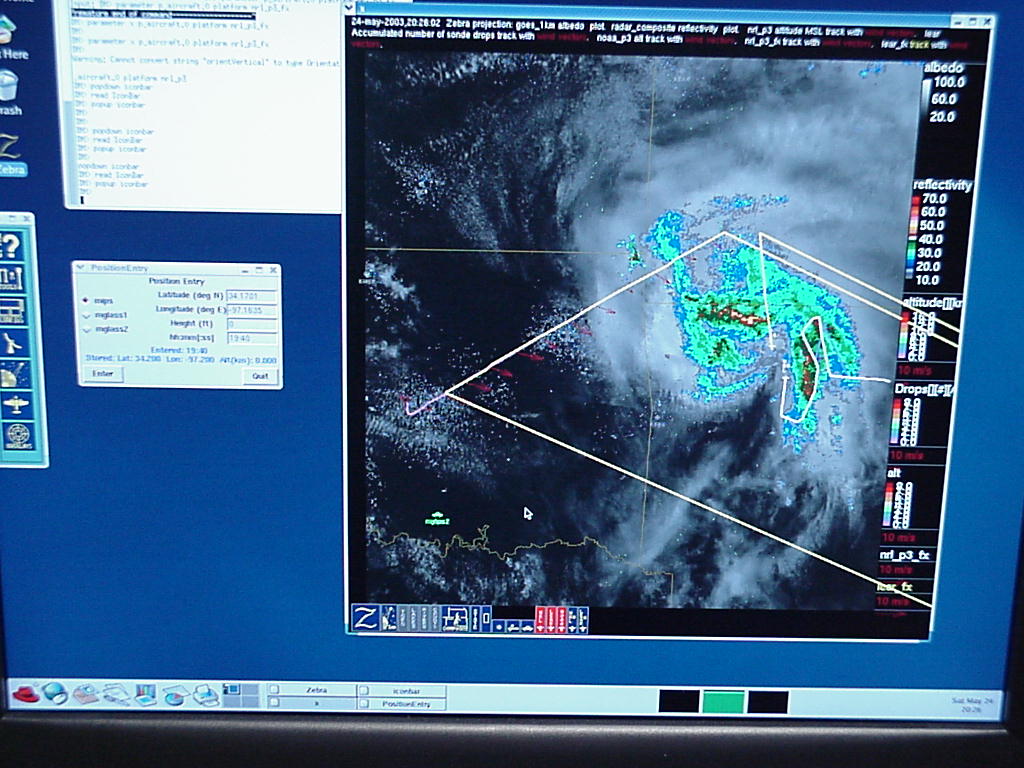Open PositionEntry window menu arrow in title bar
Viewport: 1024px width, 768px height.
point(81,268)
